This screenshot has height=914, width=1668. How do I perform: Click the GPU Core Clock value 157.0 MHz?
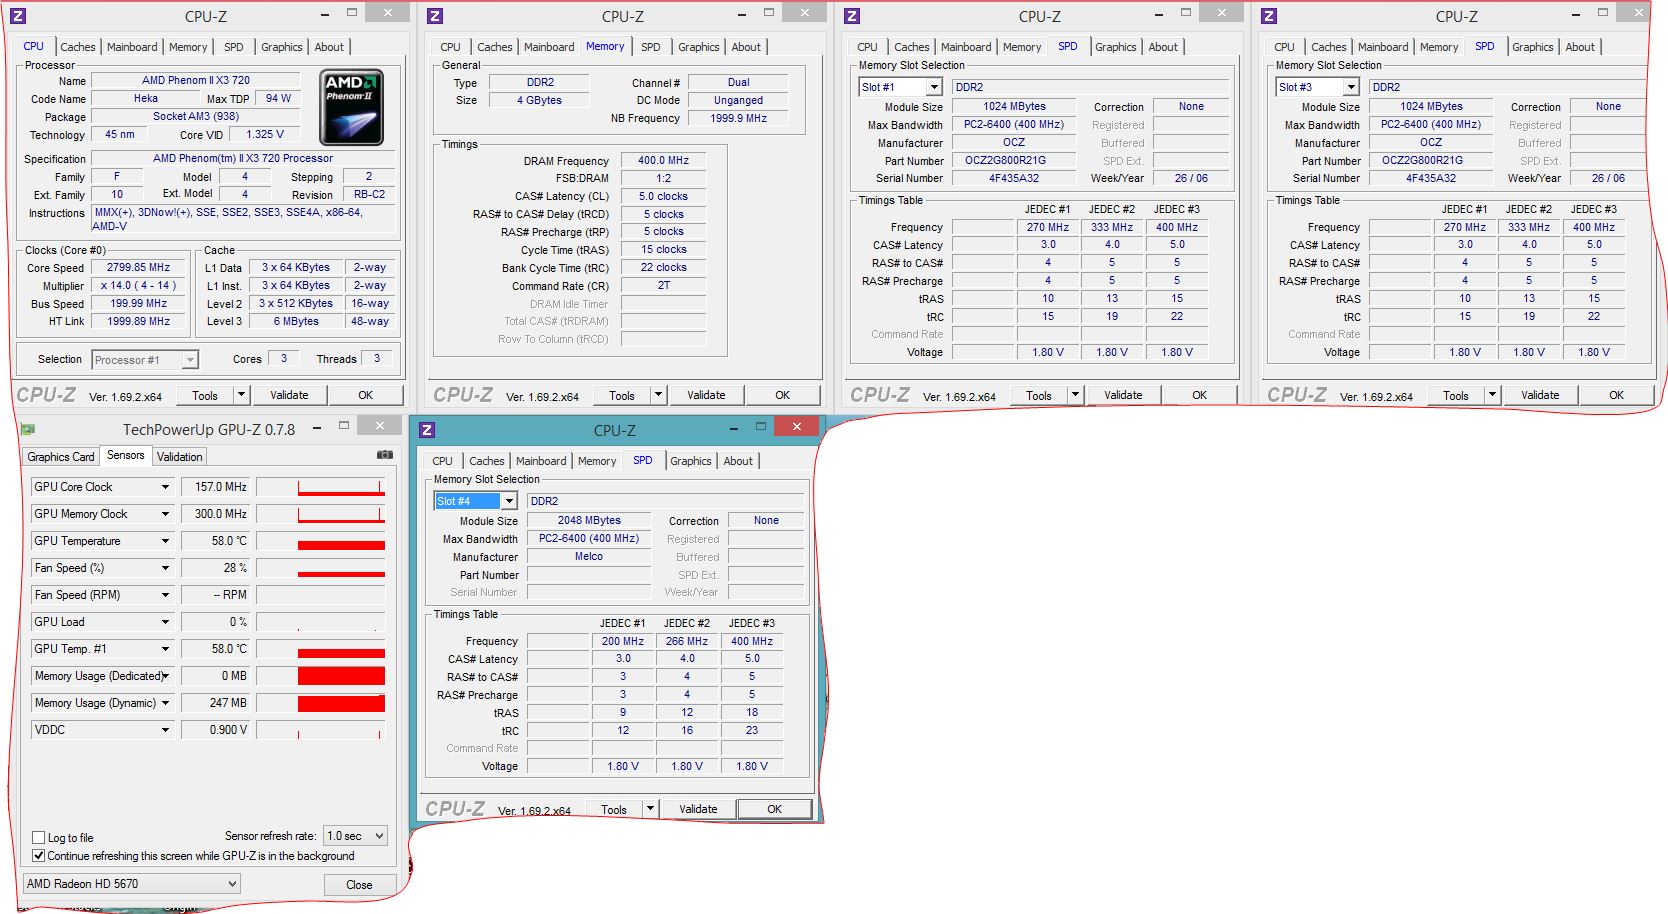[x=215, y=487]
